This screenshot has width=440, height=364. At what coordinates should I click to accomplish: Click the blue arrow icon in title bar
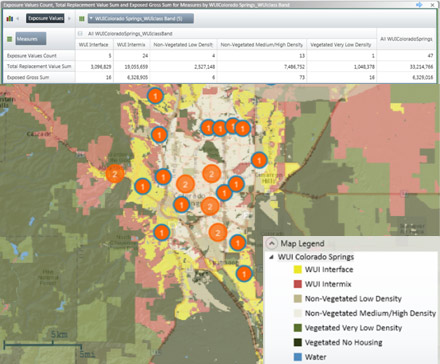[419, 5]
